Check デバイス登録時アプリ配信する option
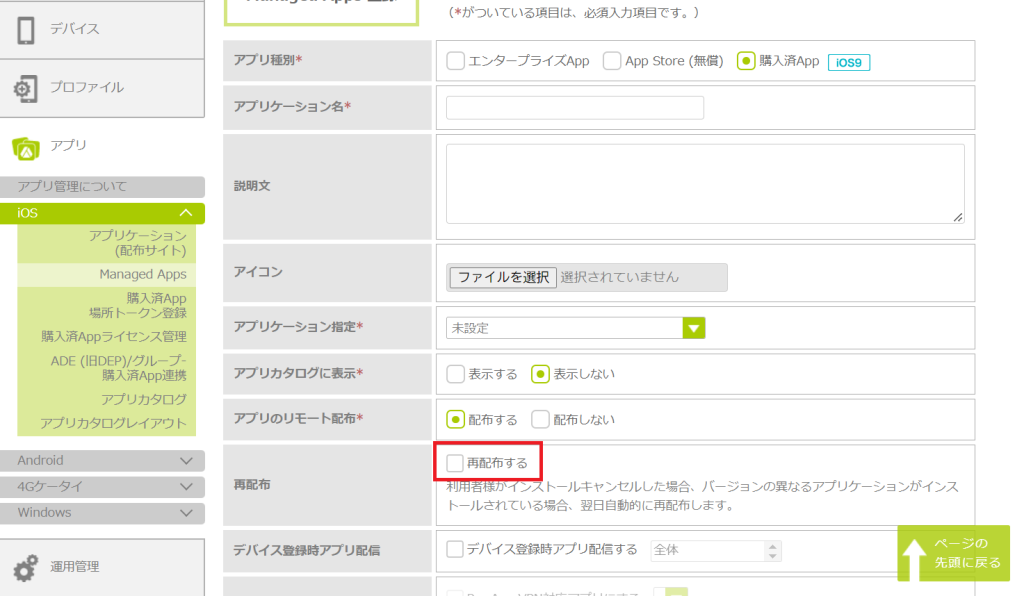This screenshot has width=1024, height=596. (x=456, y=549)
